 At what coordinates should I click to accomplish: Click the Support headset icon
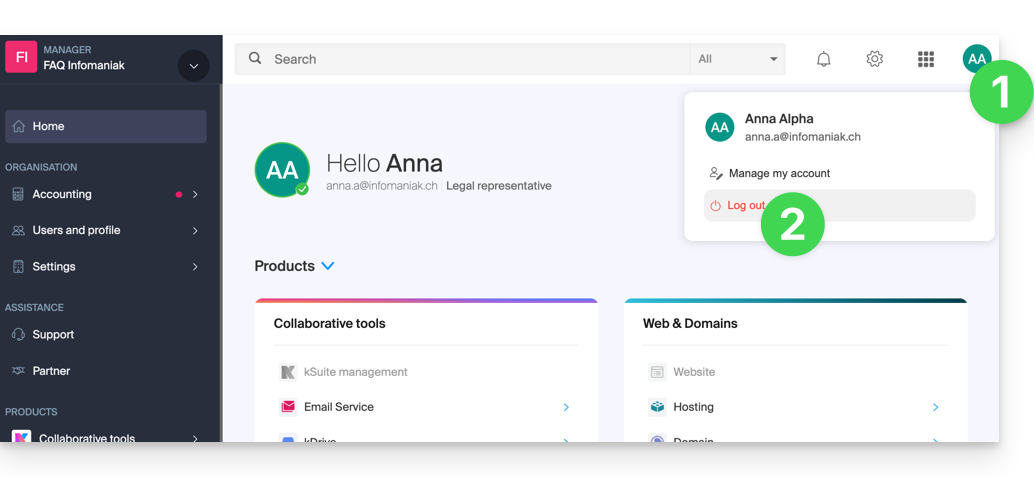(x=19, y=334)
